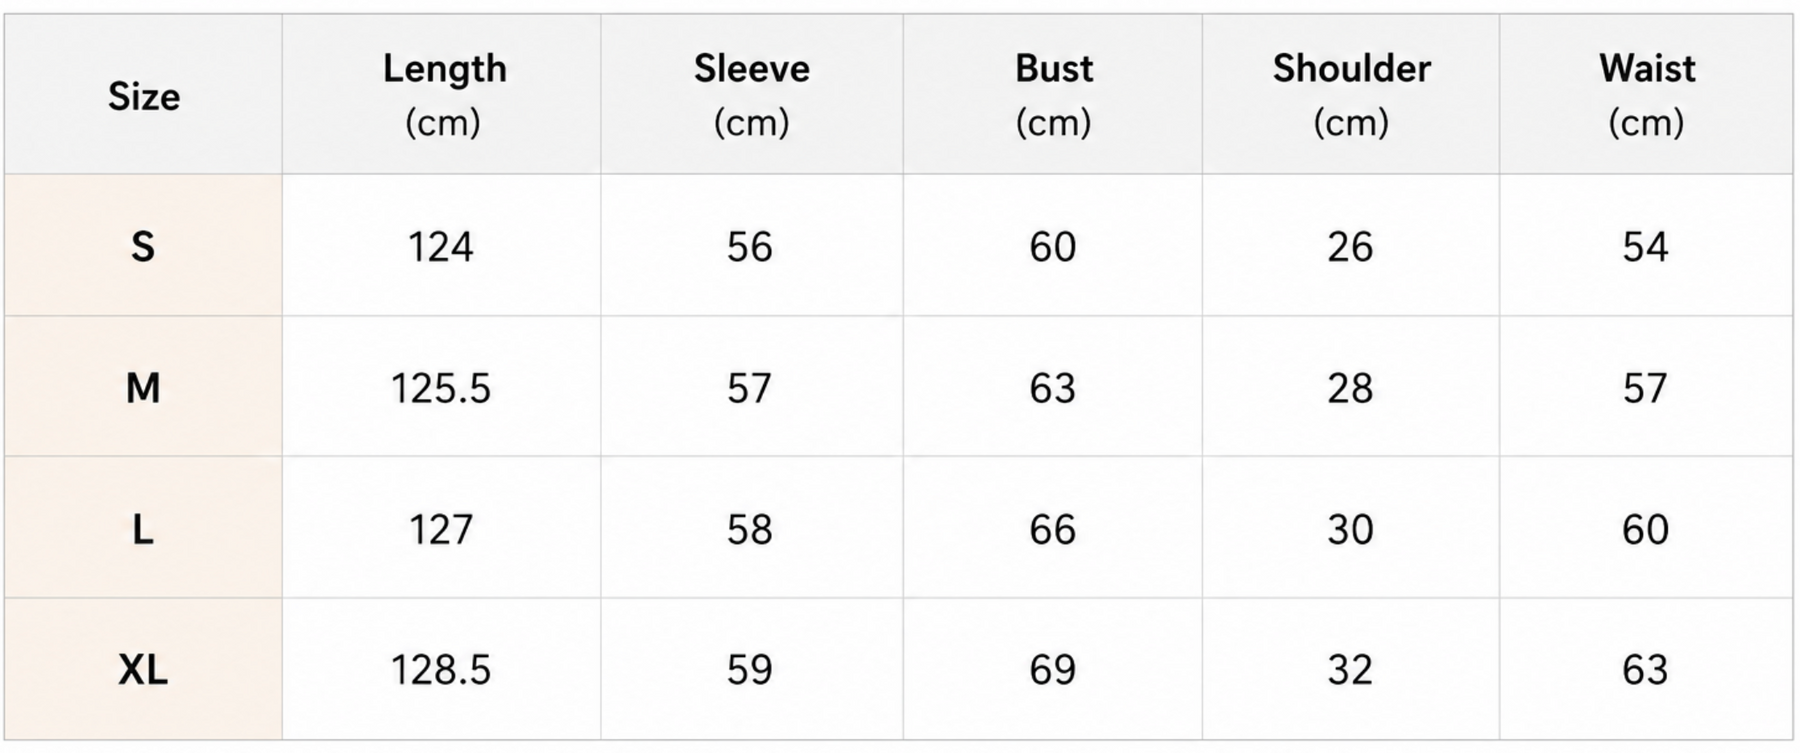
Task: Click the Shoulder (cm) column header
Action: (1351, 95)
